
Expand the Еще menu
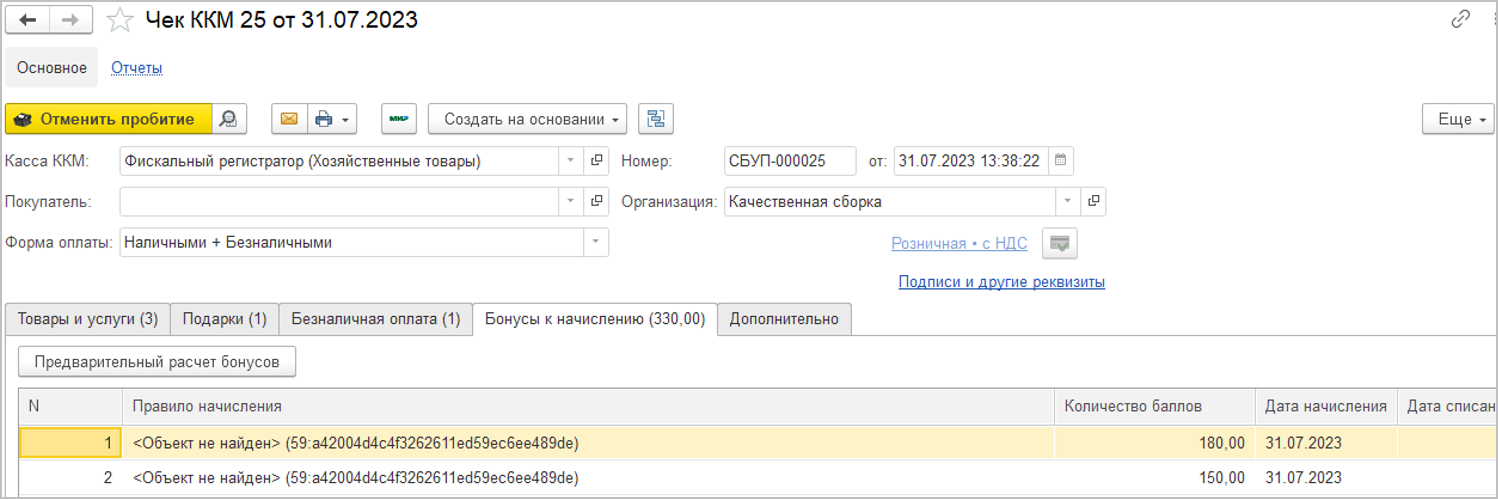coord(1457,119)
